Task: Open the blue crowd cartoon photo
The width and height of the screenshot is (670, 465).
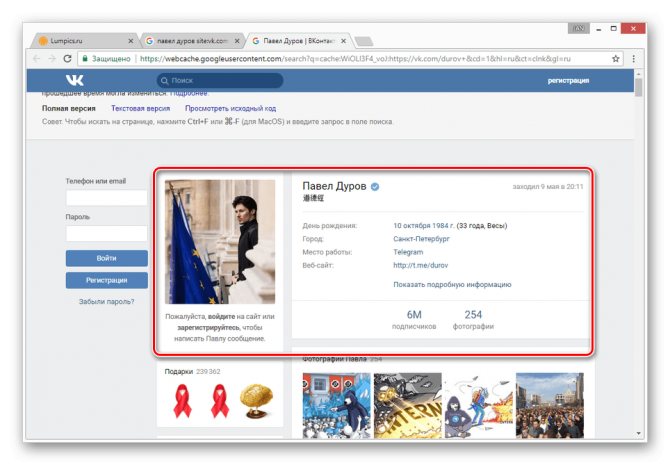Action: click(x=336, y=405)
